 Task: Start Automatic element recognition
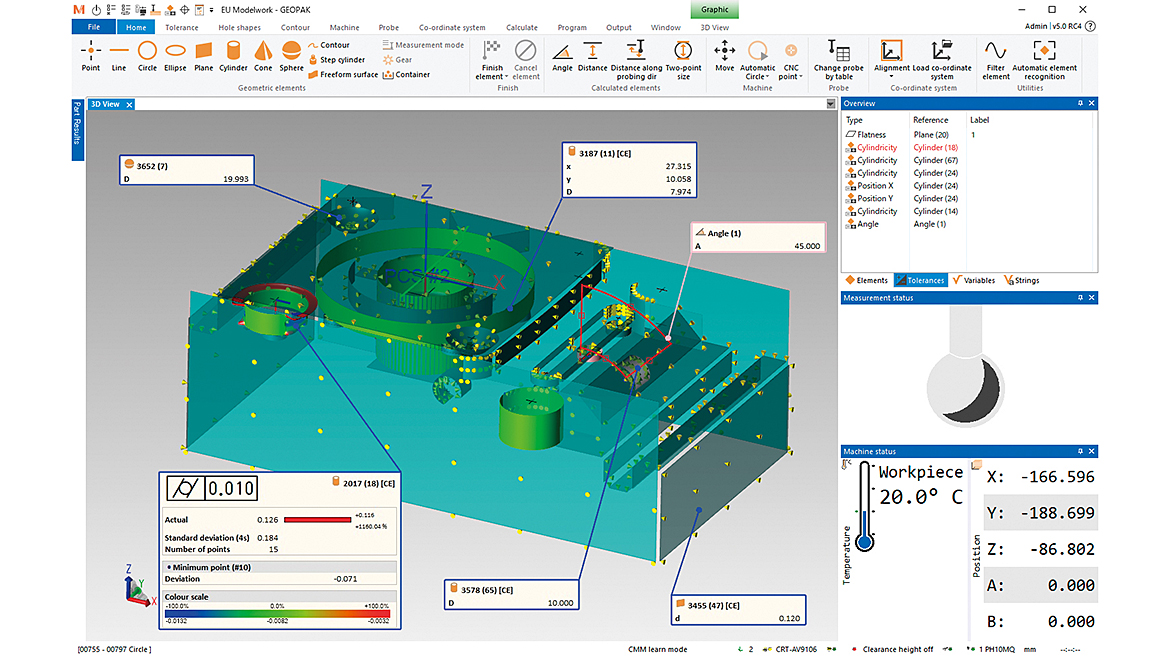click(x=1044, y=60)
